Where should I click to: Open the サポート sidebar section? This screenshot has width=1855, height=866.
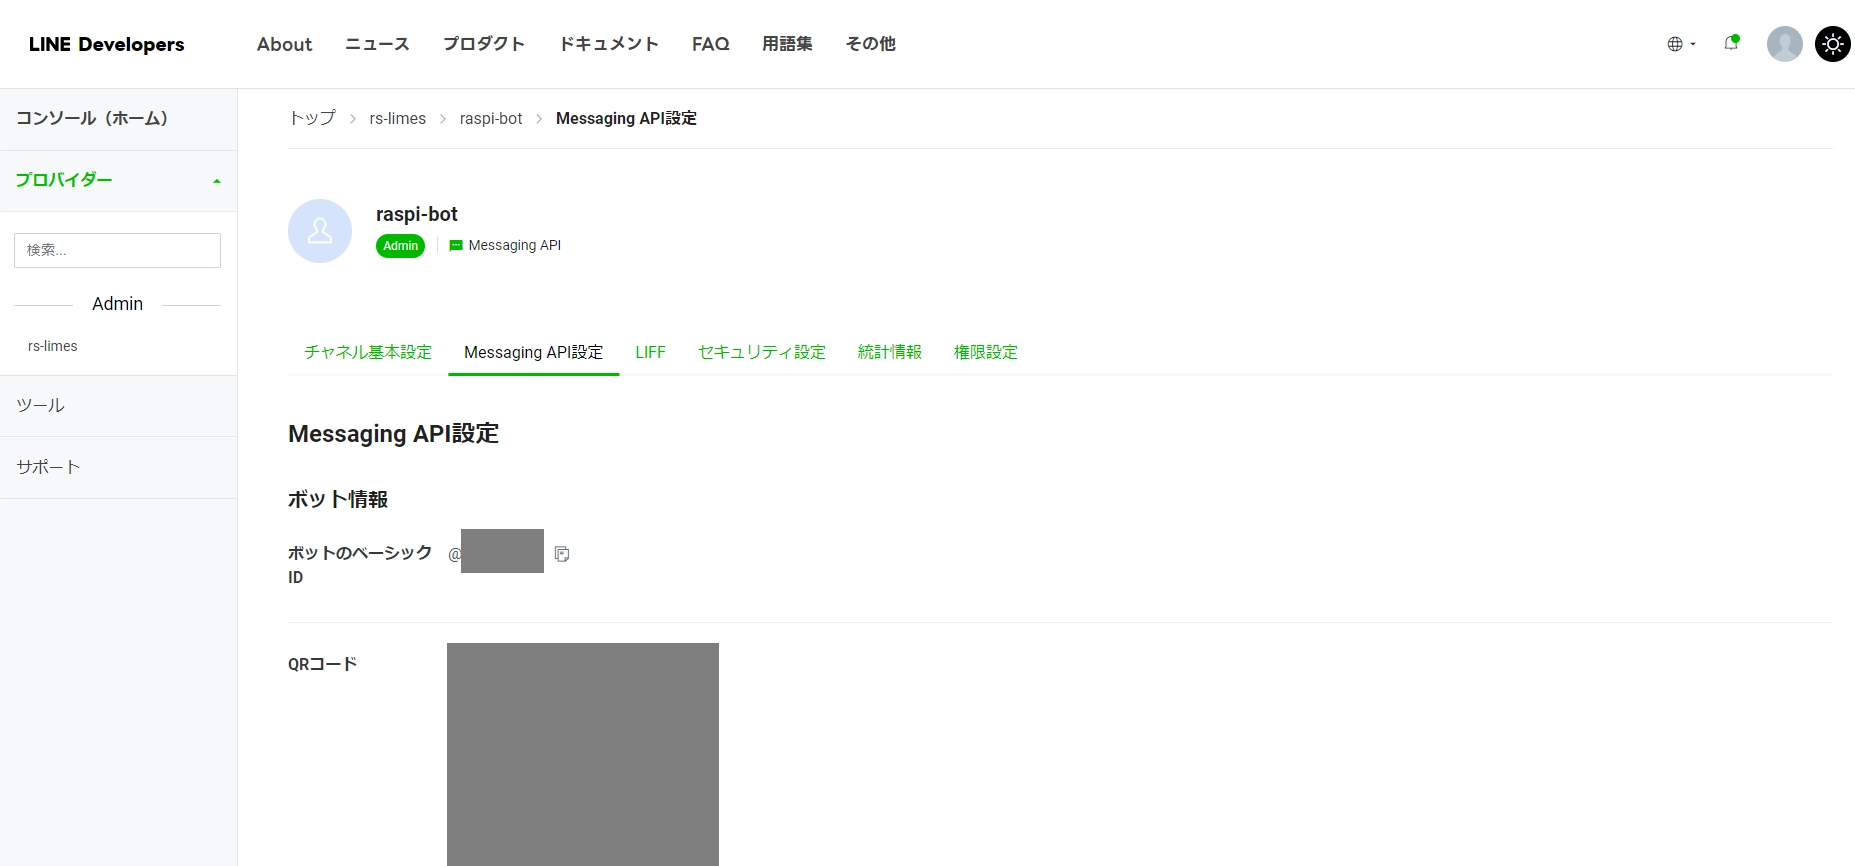coord(118,467)
